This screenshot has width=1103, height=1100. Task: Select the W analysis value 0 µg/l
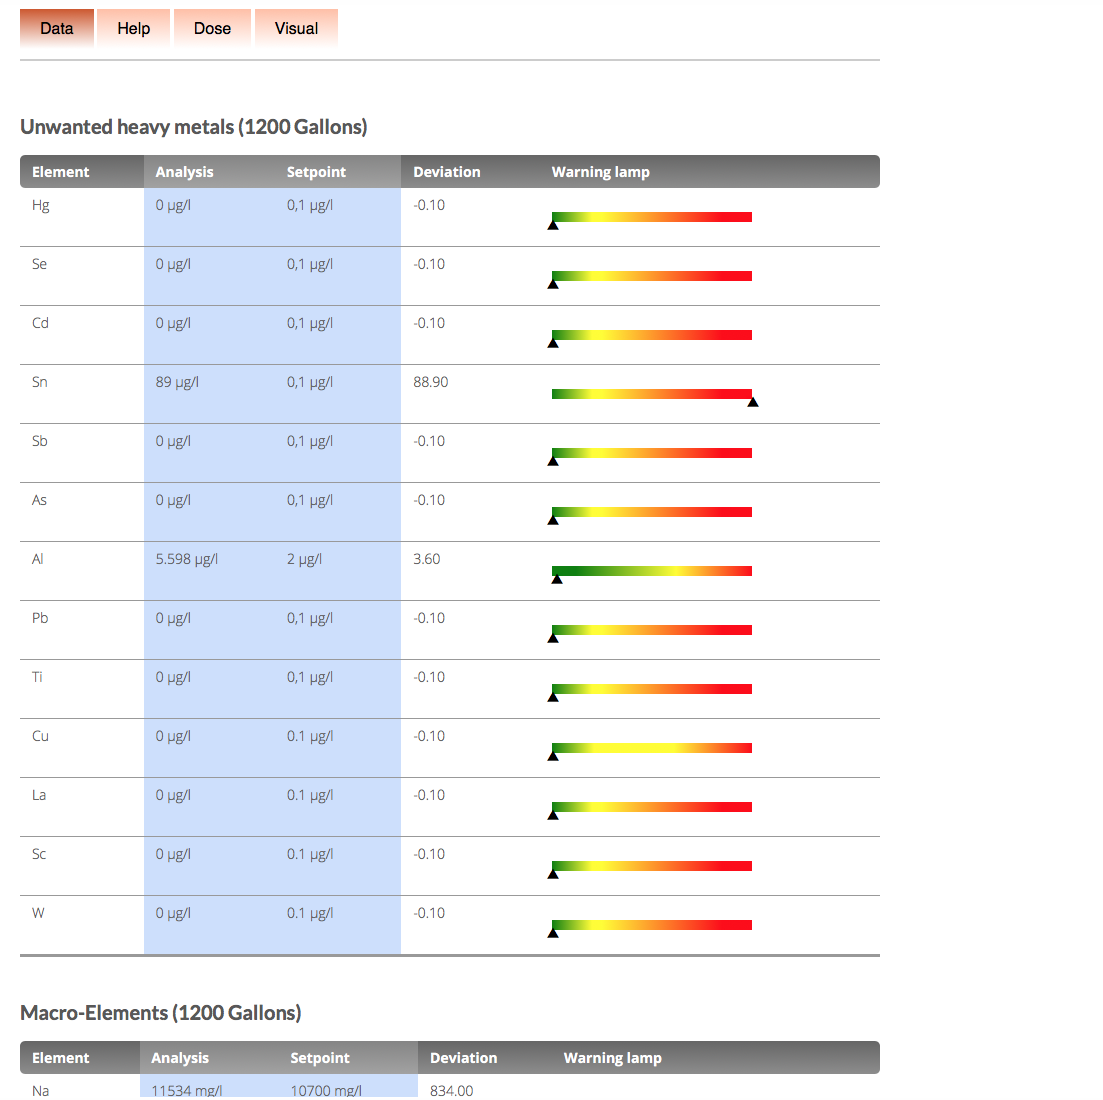coord(173,914)
